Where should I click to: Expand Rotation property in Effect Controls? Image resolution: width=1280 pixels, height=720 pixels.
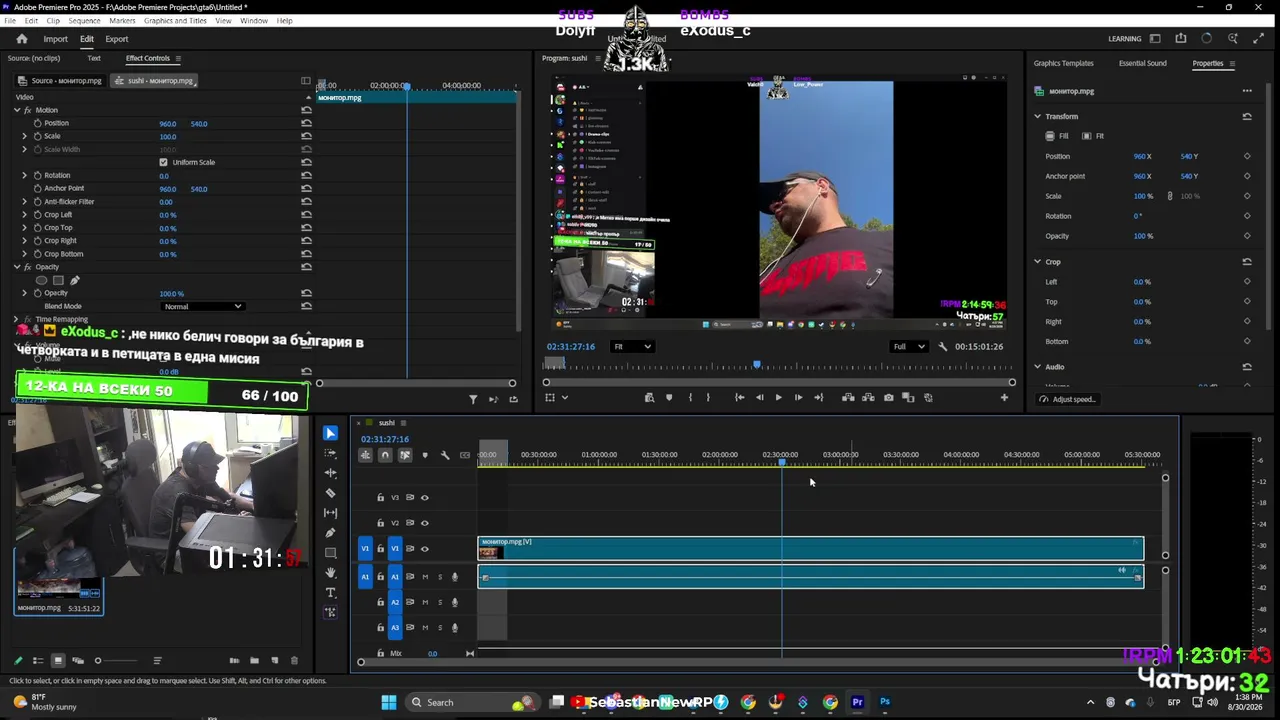[24, 175]
